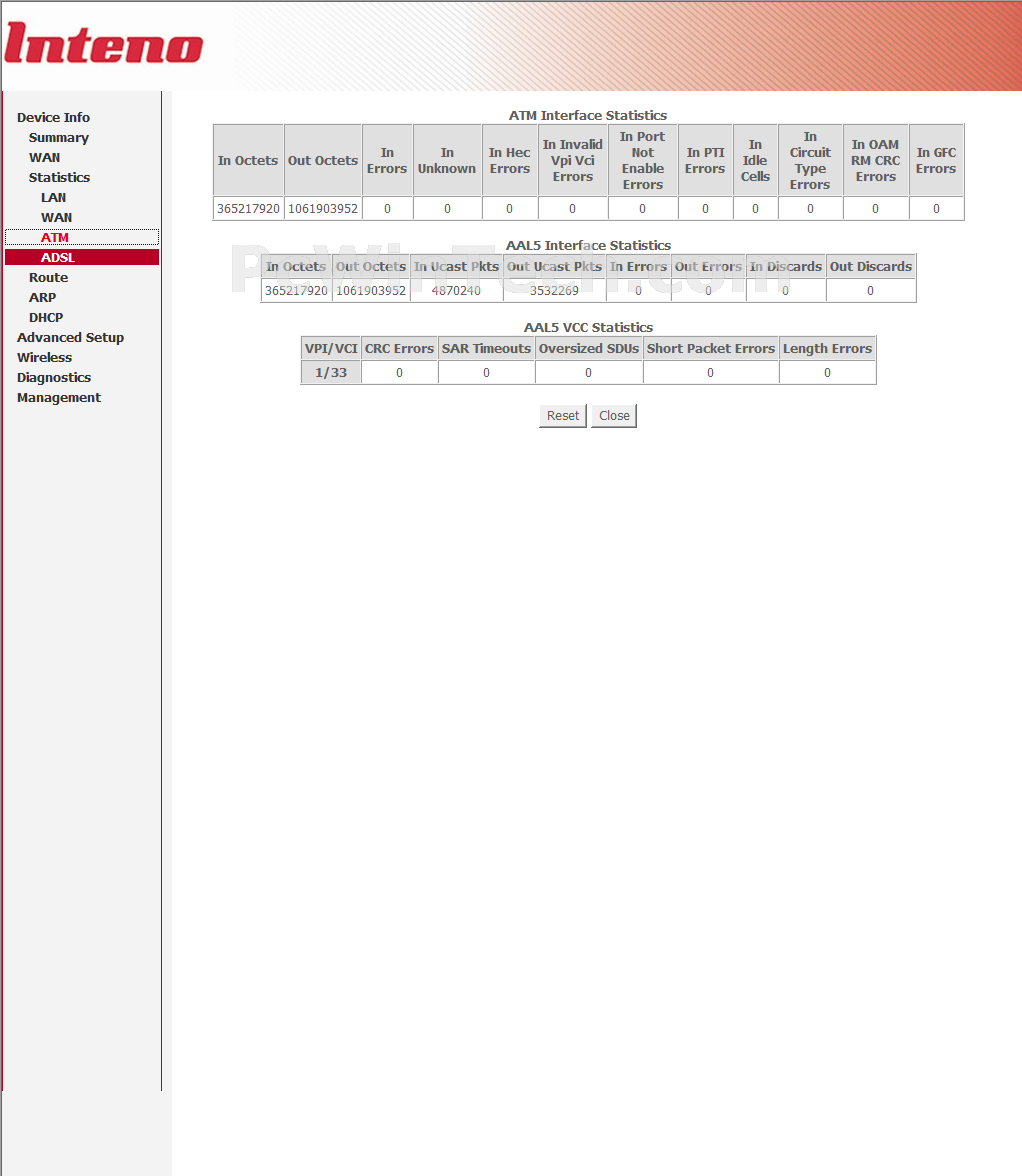1022x1176 pixels.
Task: Click the 1/33 VPI/VCI cell
Action: point(331,373)
